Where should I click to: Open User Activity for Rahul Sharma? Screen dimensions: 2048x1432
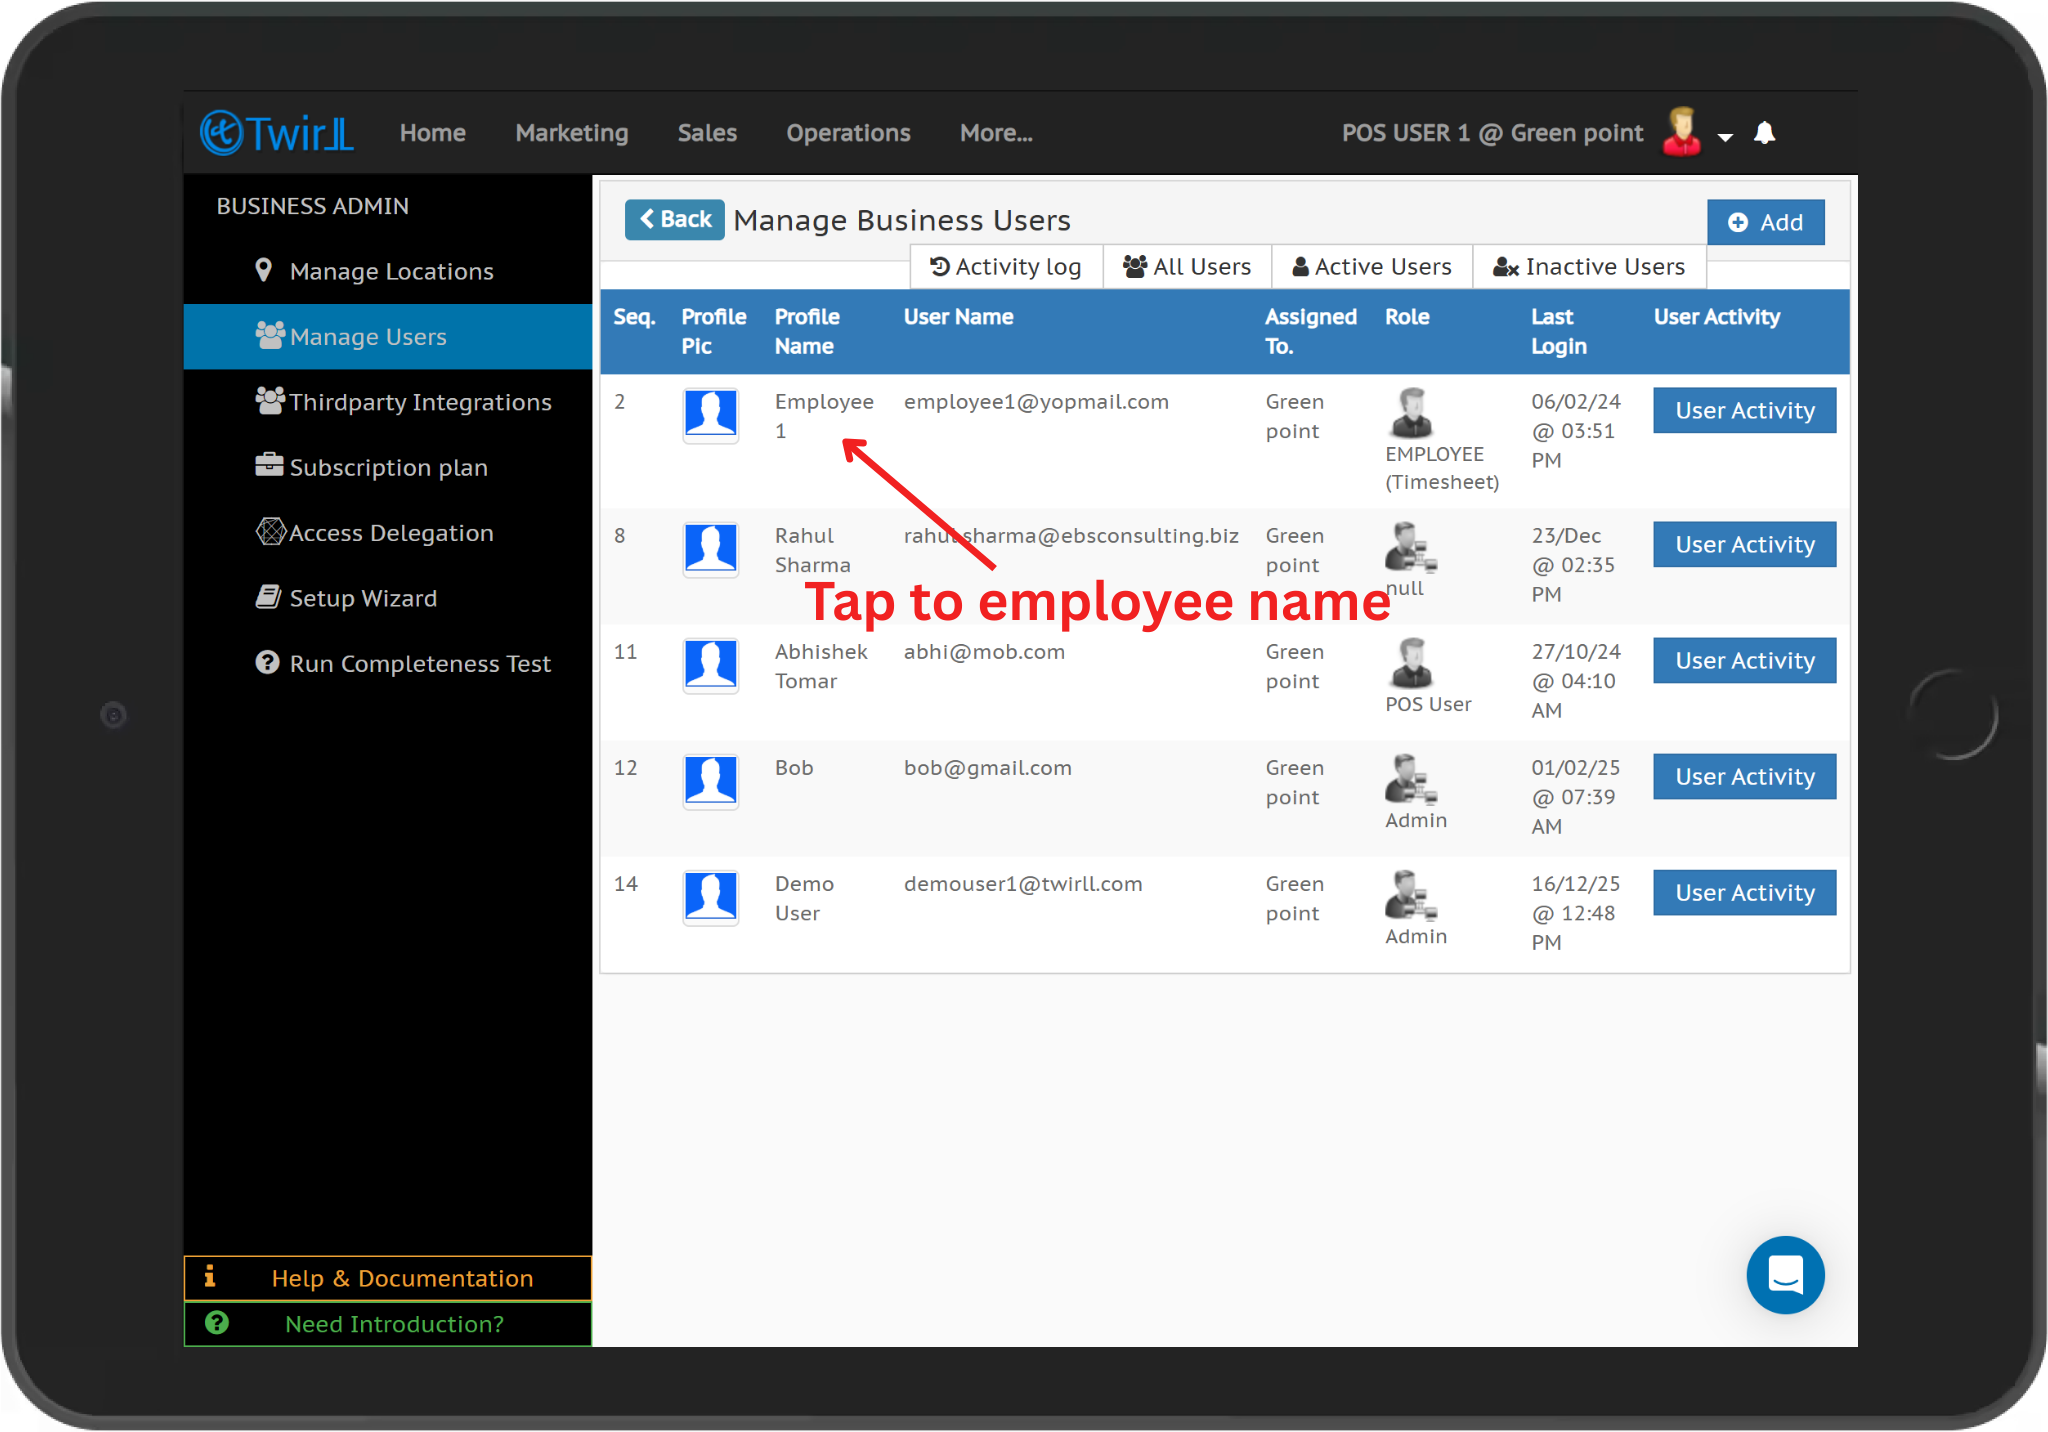pyautogui.click(x=1744, y=545)
